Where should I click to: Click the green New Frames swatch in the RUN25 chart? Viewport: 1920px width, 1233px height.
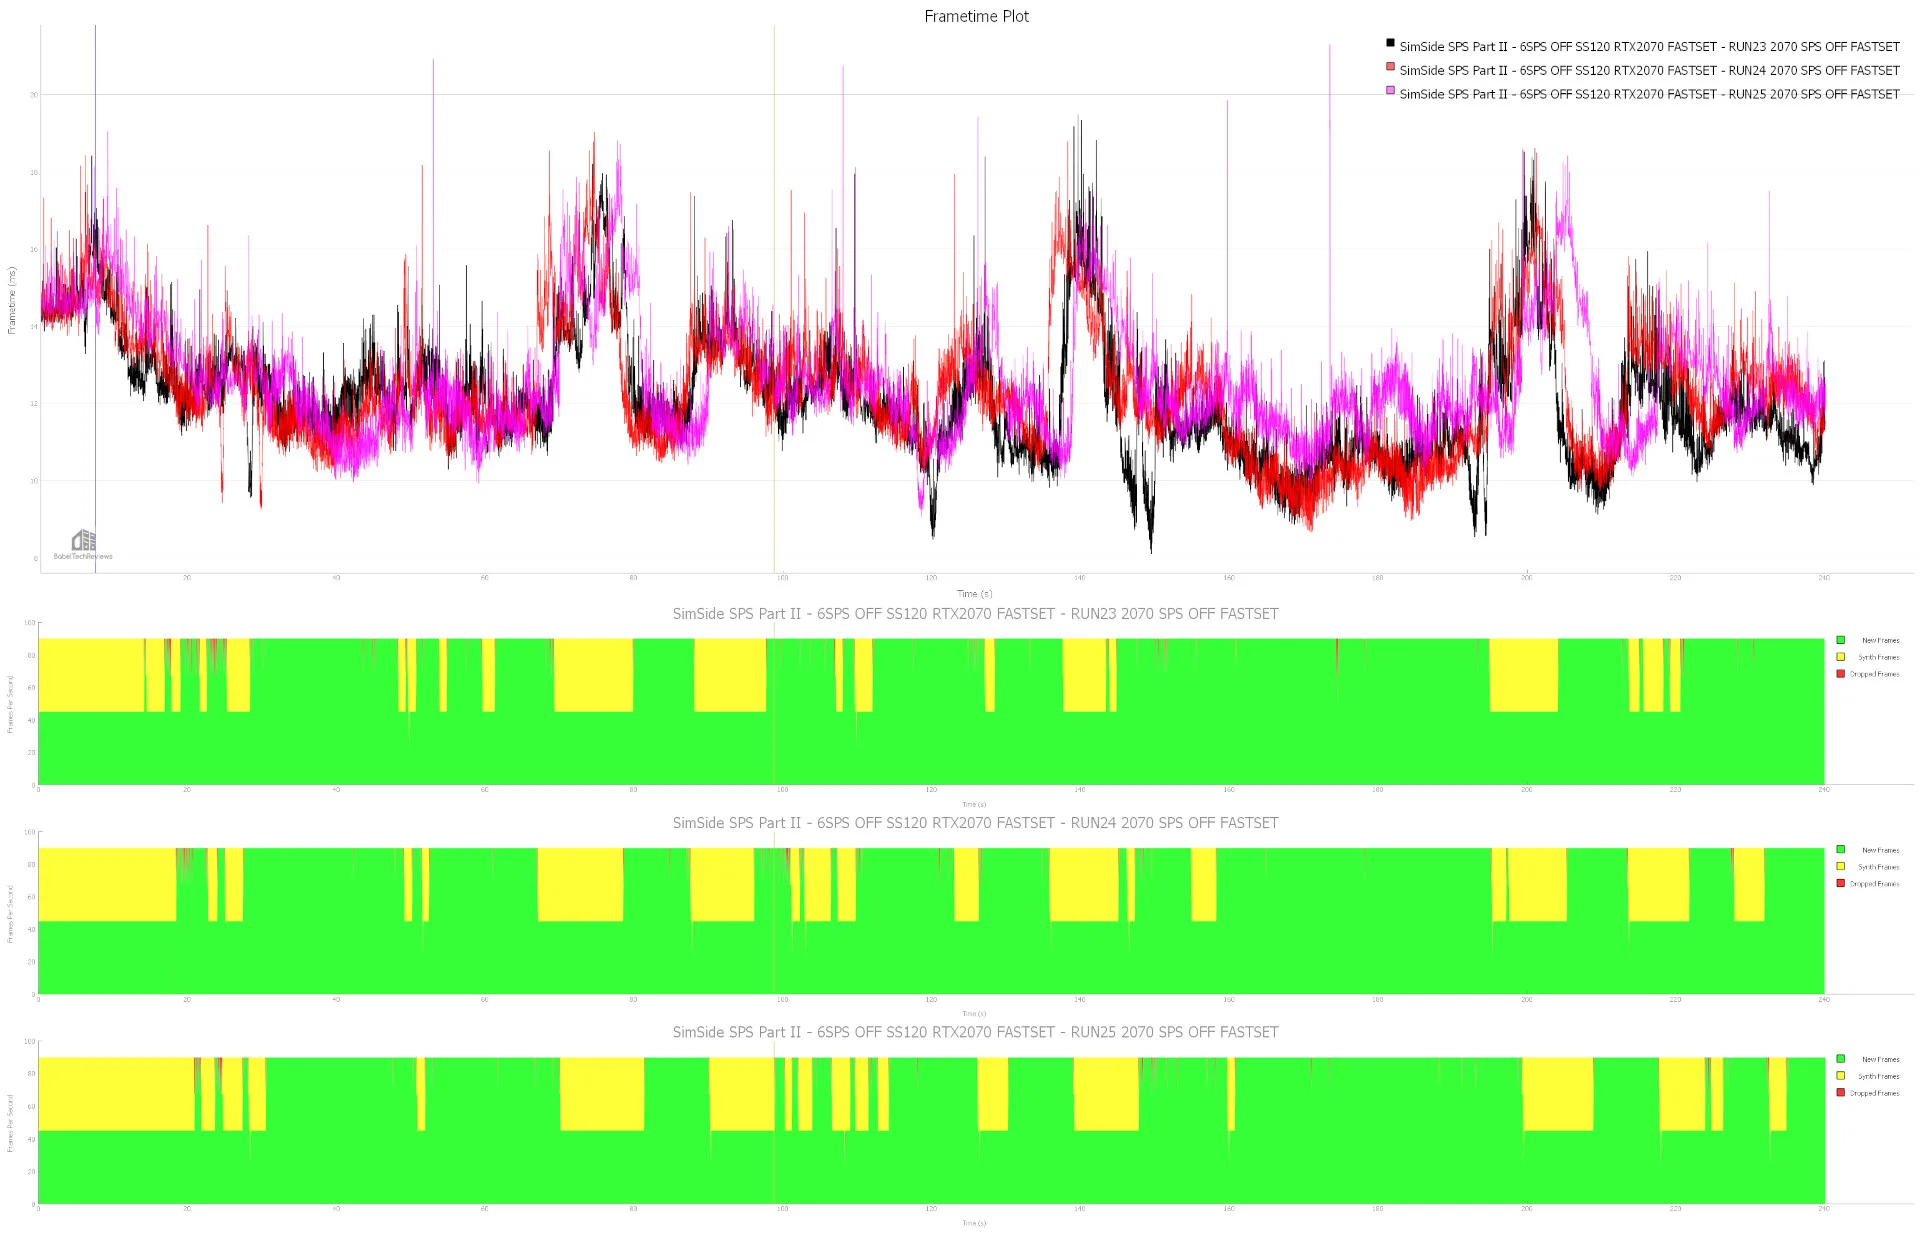coord(1840,1059)
